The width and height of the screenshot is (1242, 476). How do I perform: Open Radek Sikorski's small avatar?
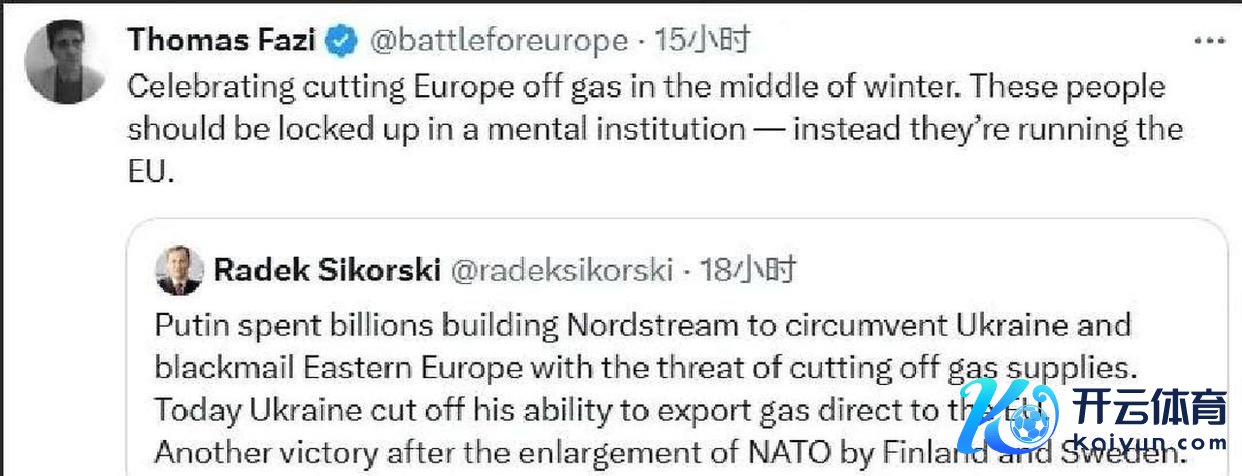click(180, 271)
